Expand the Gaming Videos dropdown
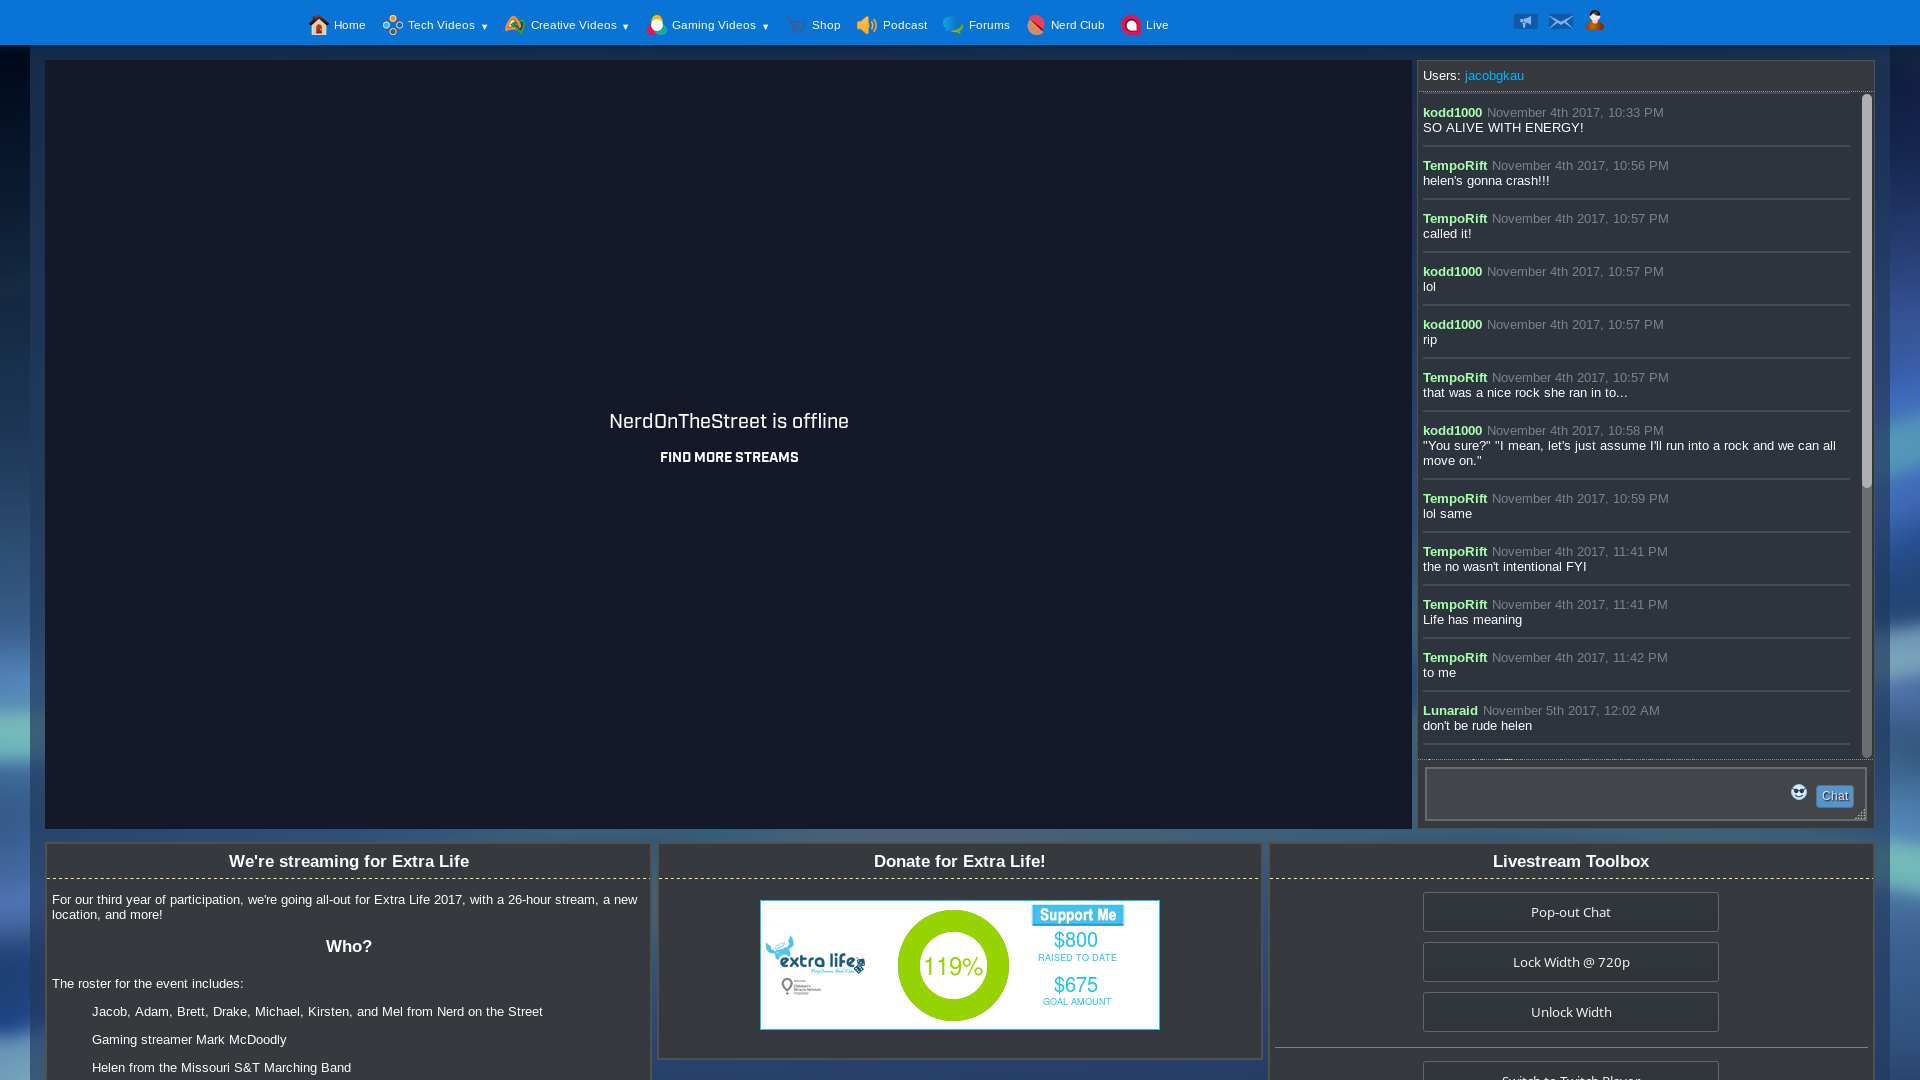Image resolution: width=1920 pixels, height=1080 pixels. coord(708,26)
